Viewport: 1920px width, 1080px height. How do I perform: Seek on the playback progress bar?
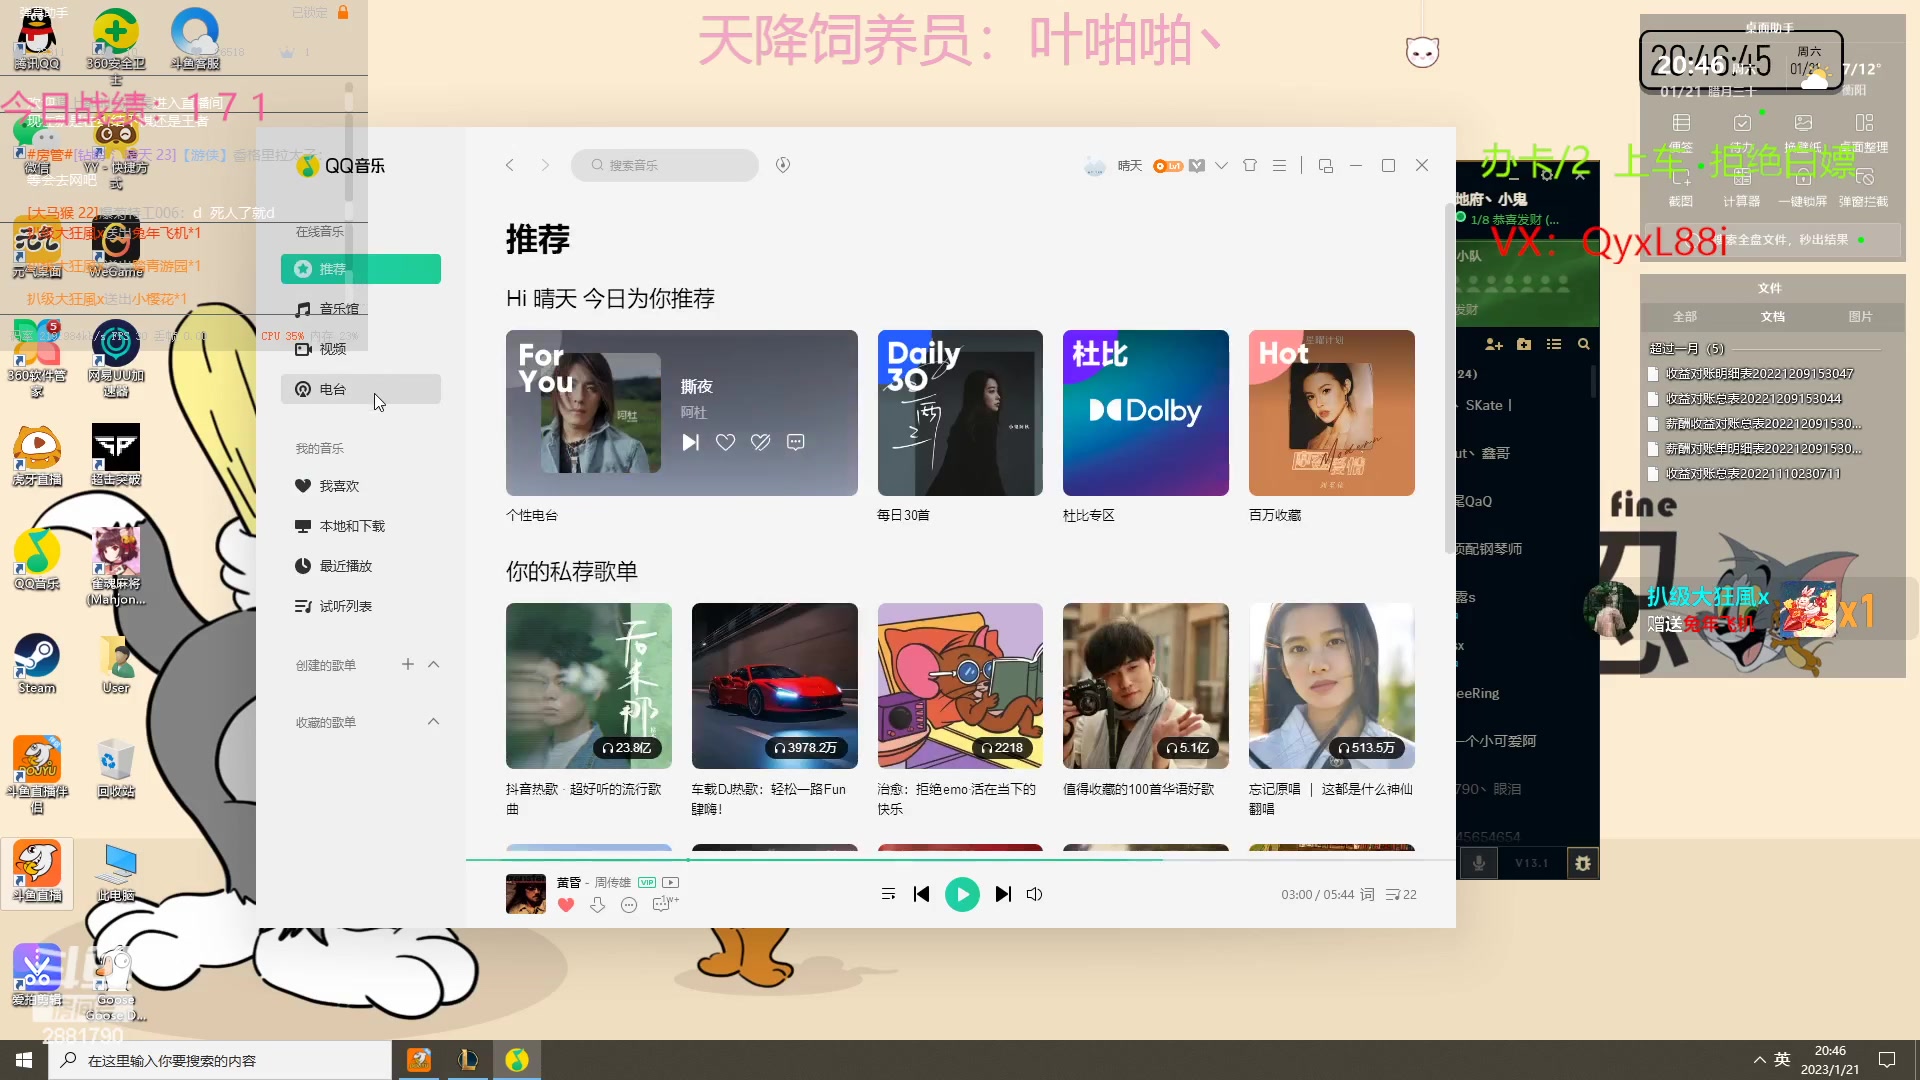click(x=960, y=859)
